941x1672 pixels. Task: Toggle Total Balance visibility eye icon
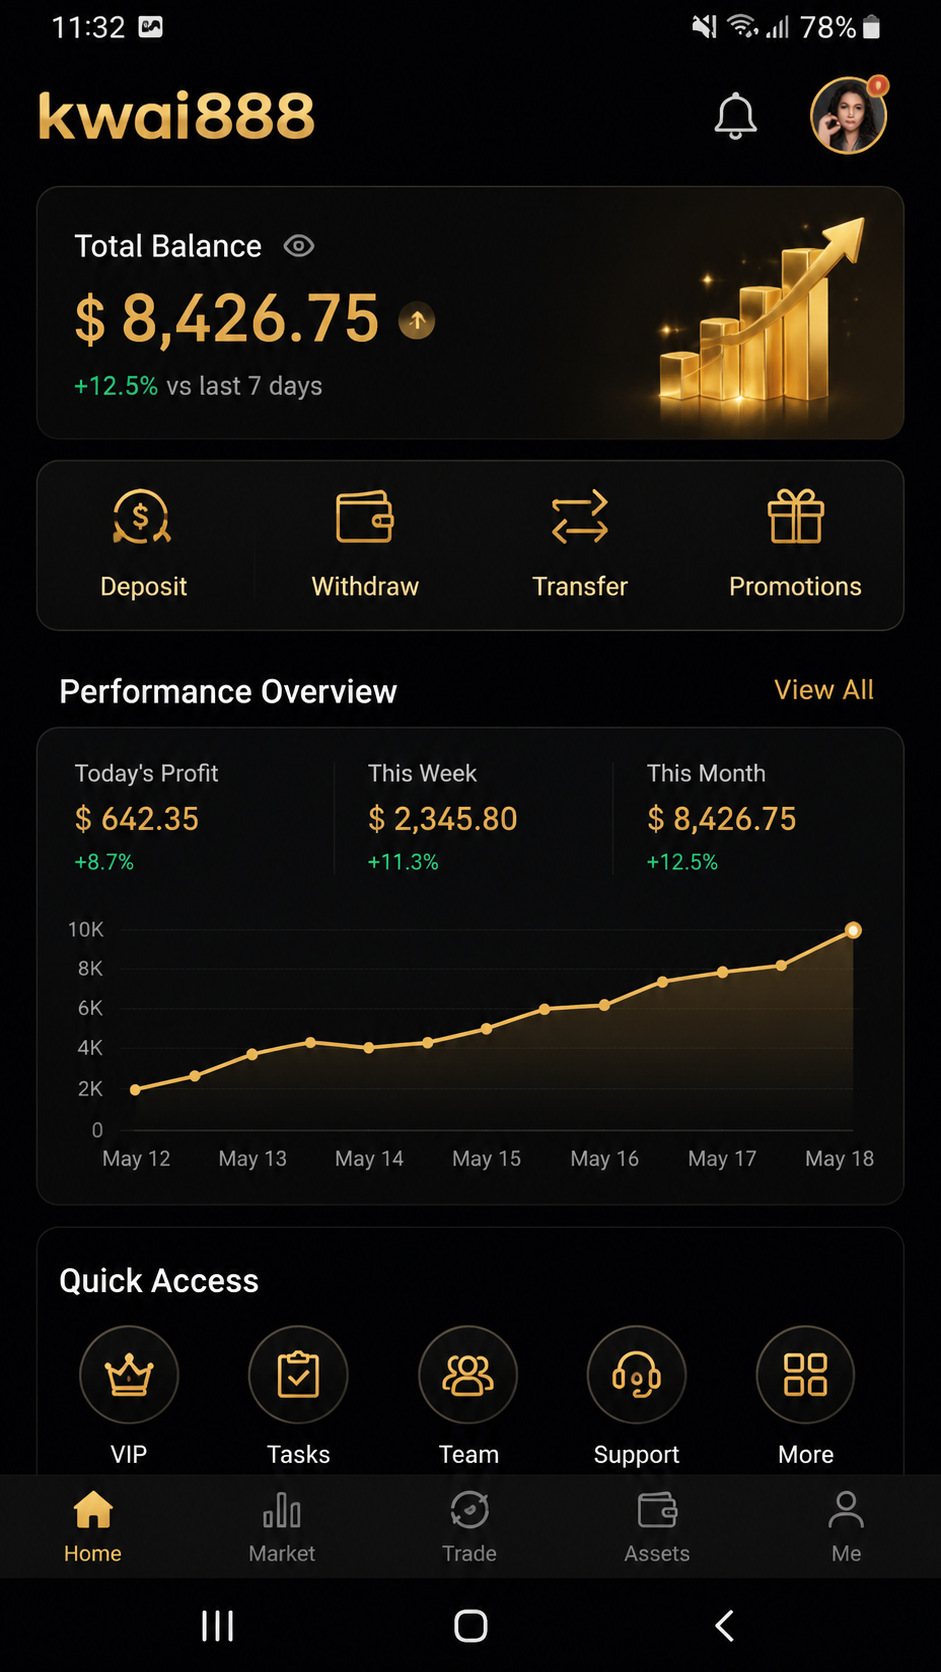[298, 246]
